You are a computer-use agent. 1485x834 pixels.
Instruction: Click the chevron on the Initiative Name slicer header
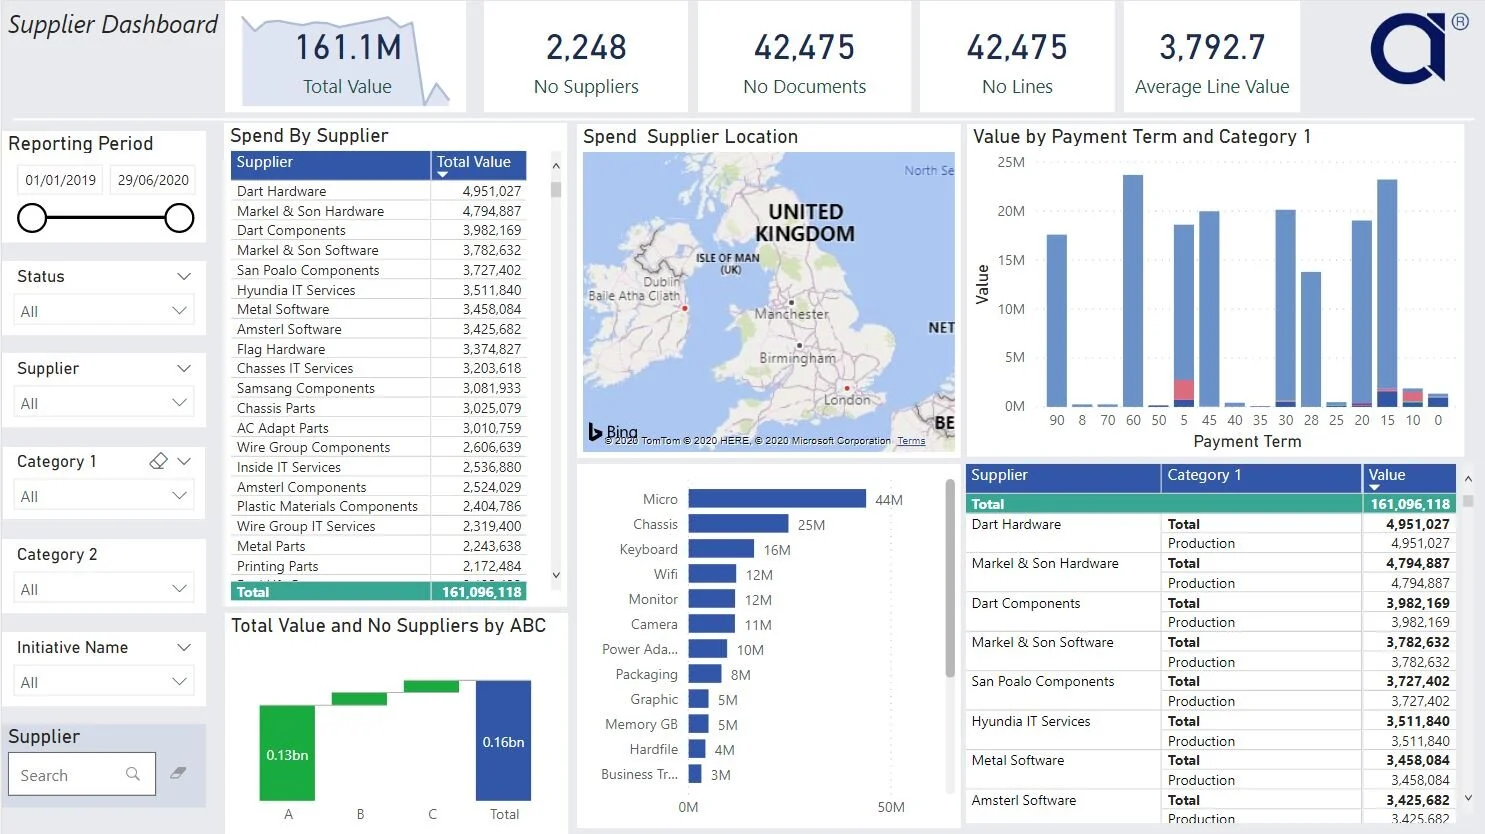point(184,647)
